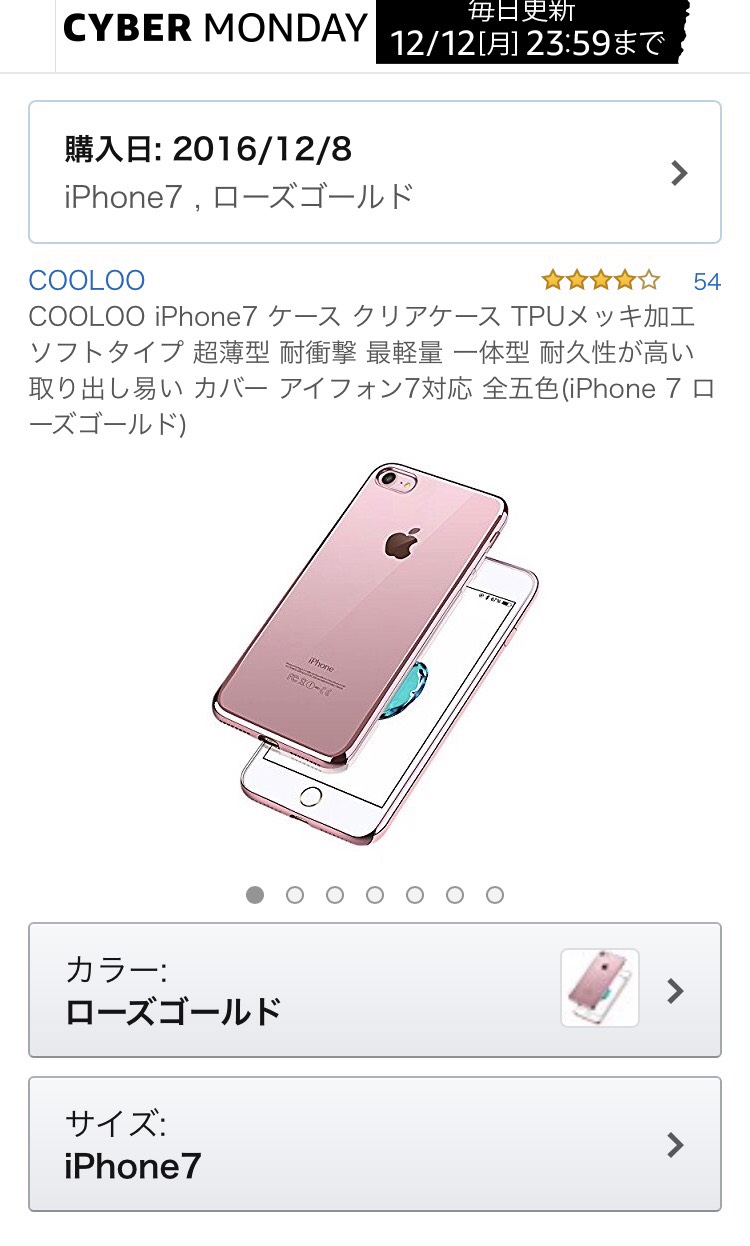Select the first image pagination dot

tap(255, 895)
